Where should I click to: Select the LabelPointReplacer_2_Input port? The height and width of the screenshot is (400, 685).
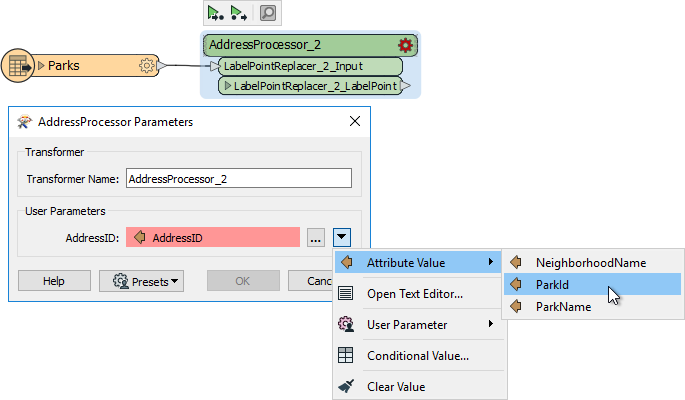[310, 66]
